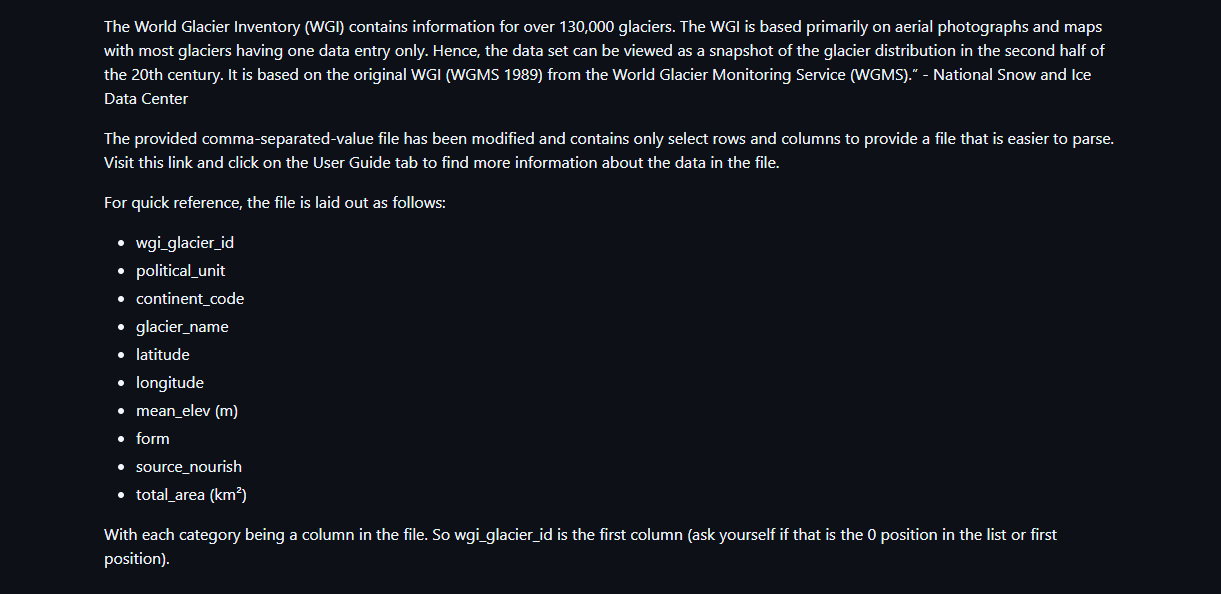Click the continent_code list item
The width and height of the screenshot is (1221, 594).
coord(190,299)
